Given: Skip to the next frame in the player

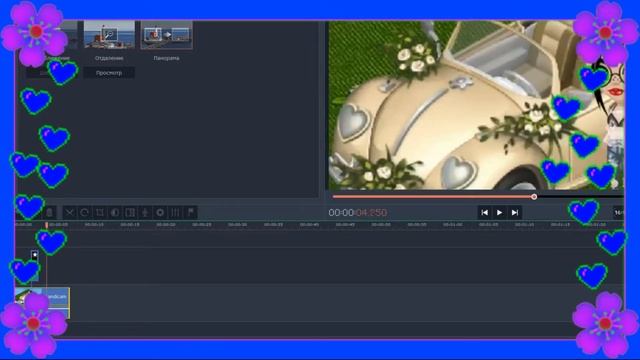Looking at the screenshot, I should (515, 213).
